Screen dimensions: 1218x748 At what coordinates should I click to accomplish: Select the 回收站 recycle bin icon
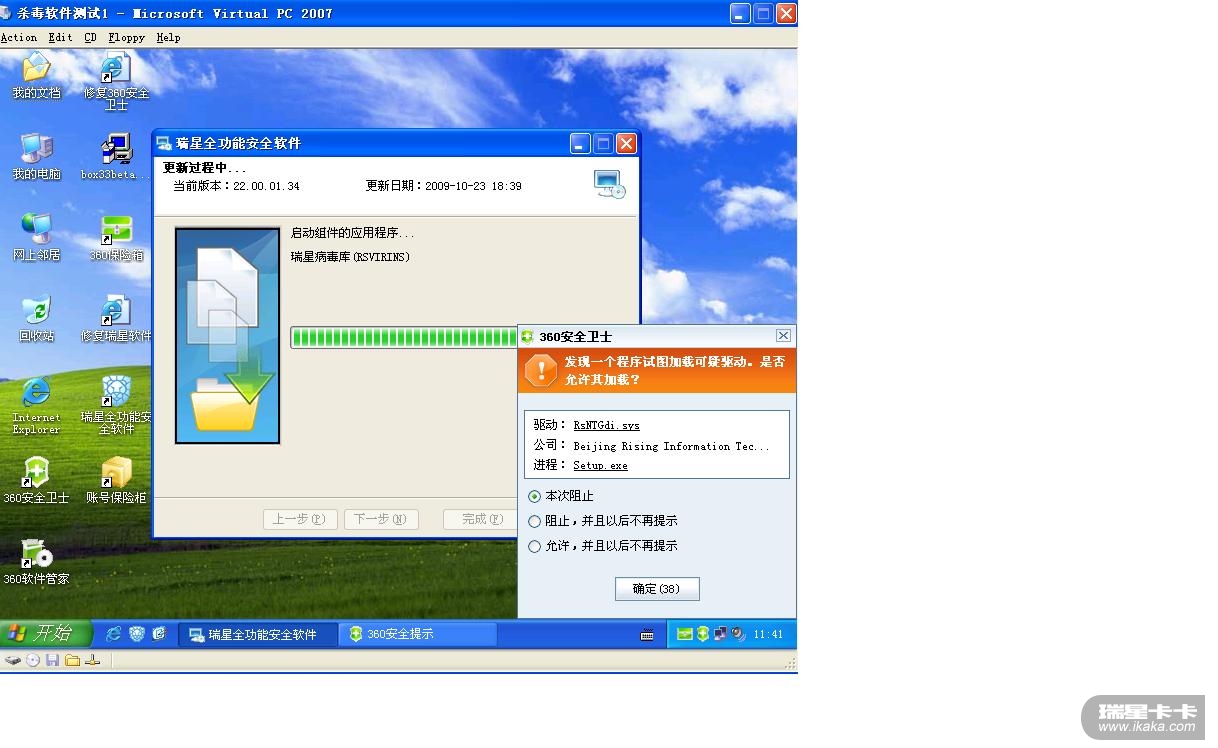36,319
